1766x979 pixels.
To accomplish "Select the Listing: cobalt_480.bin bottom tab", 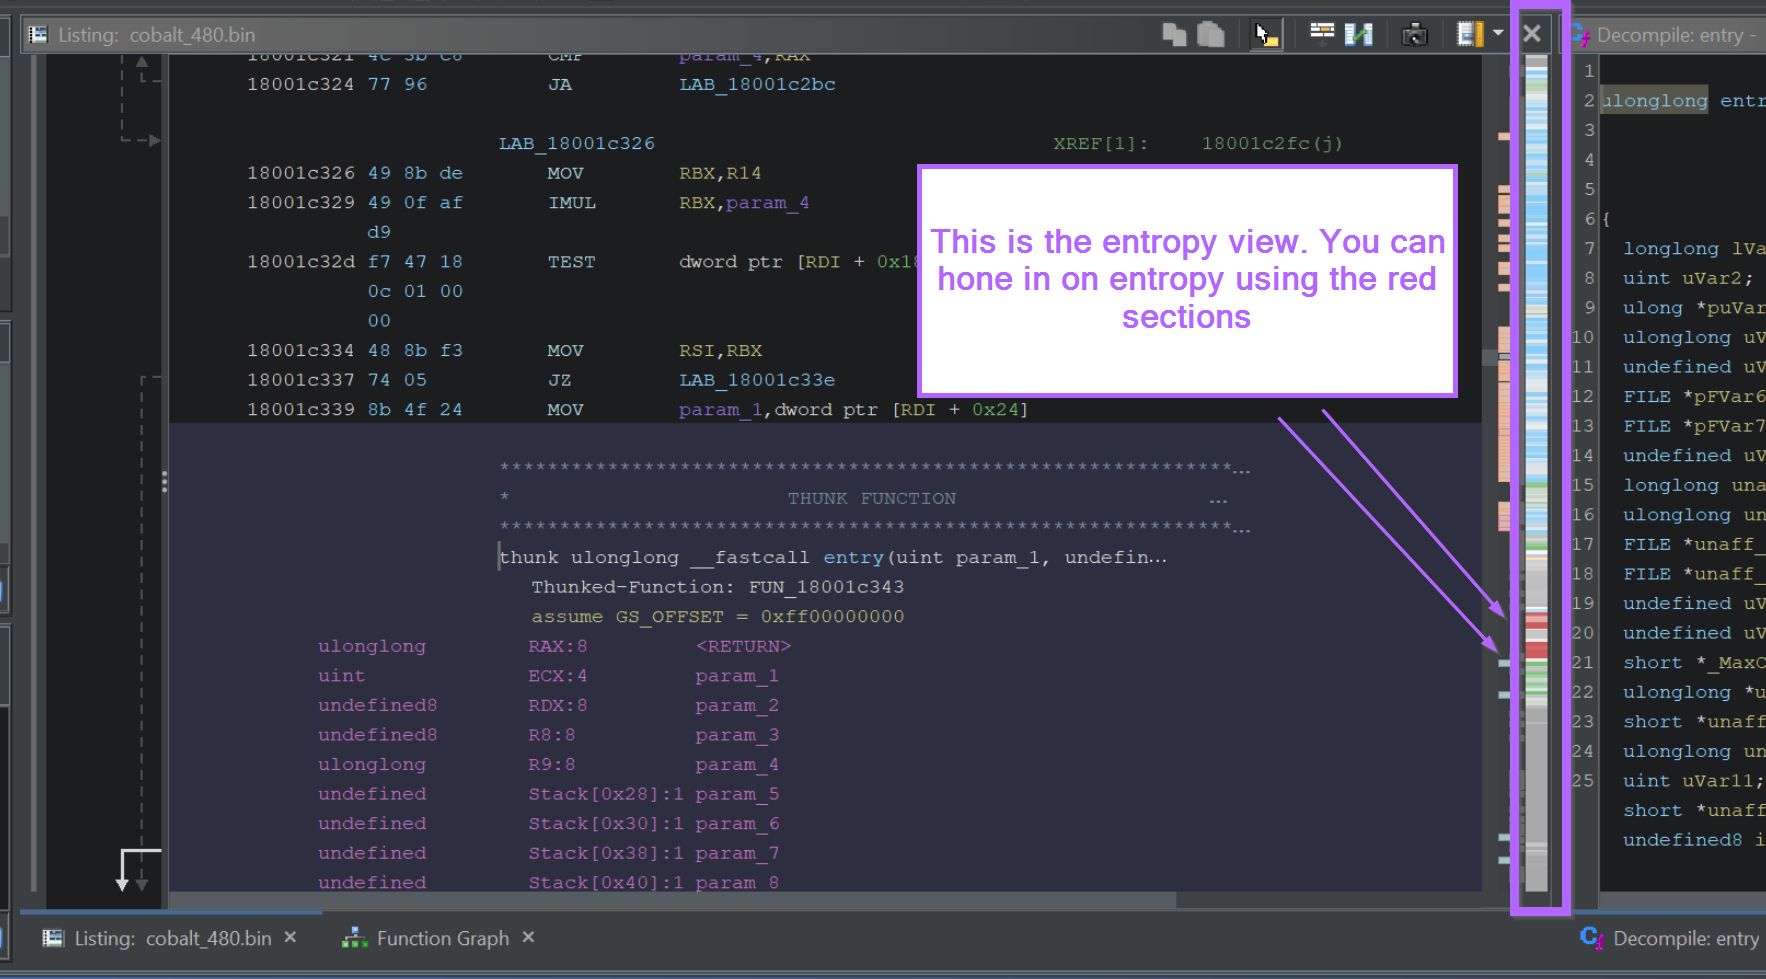I will point(172,938).
